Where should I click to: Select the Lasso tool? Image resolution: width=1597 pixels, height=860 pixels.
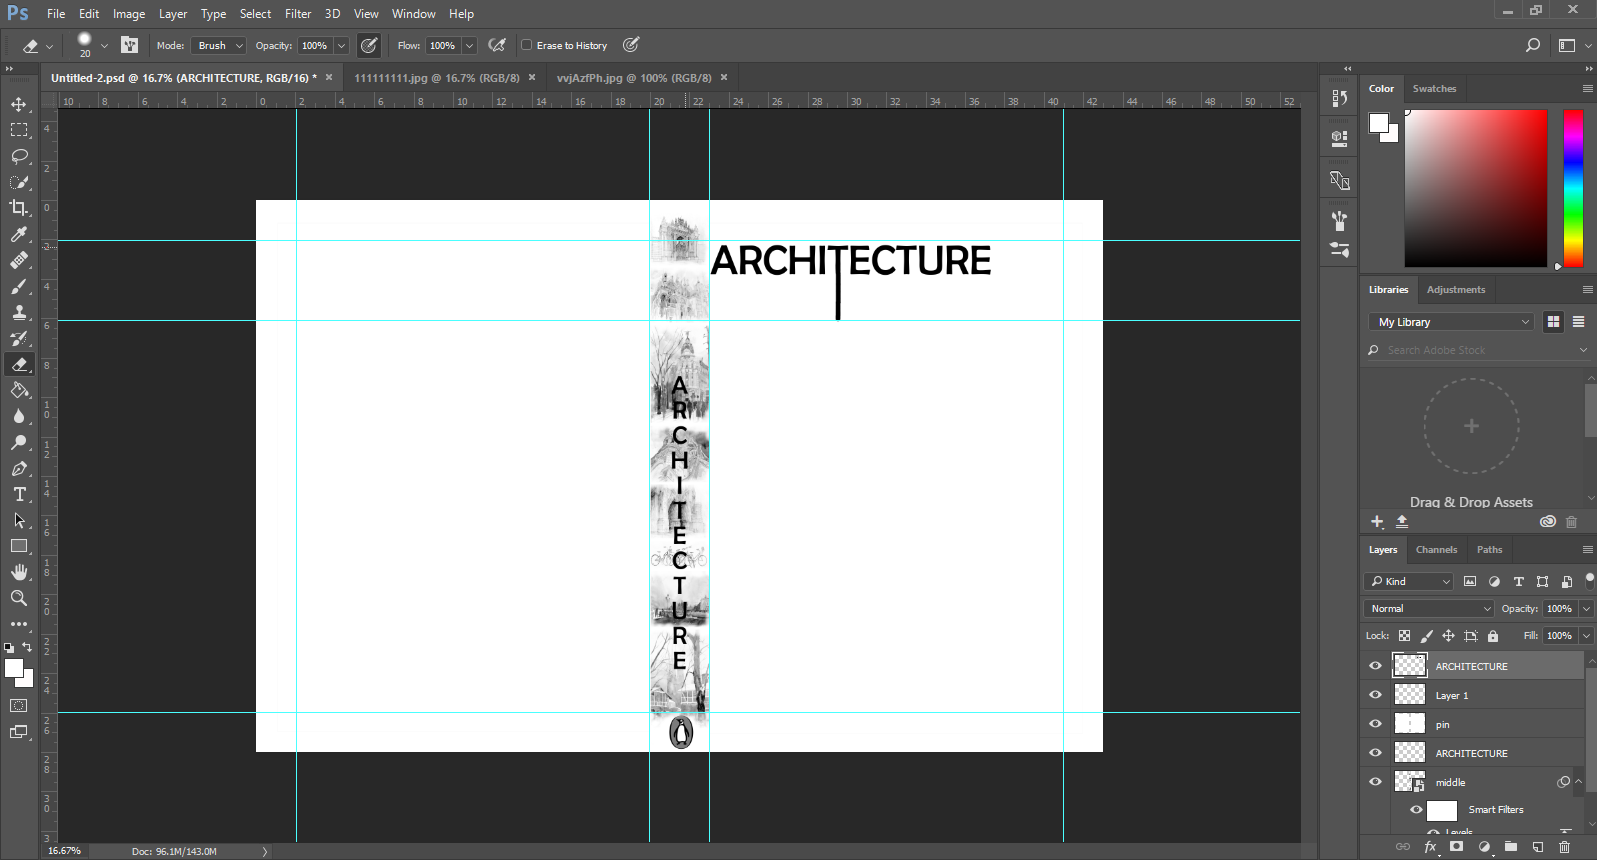tap(19, 156)
